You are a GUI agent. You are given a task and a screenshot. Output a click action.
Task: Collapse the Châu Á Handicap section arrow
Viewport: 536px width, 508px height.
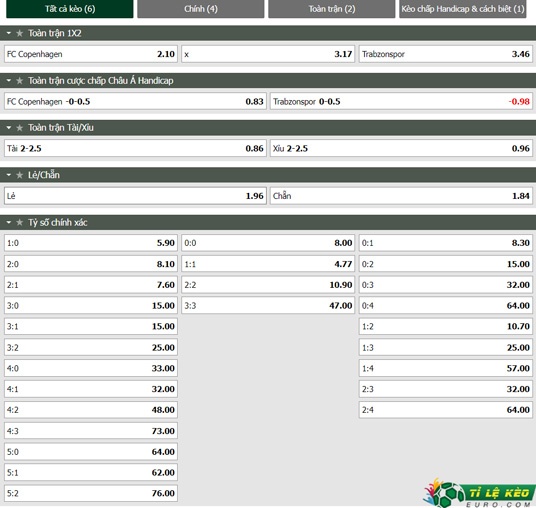[x=9, y=81]
